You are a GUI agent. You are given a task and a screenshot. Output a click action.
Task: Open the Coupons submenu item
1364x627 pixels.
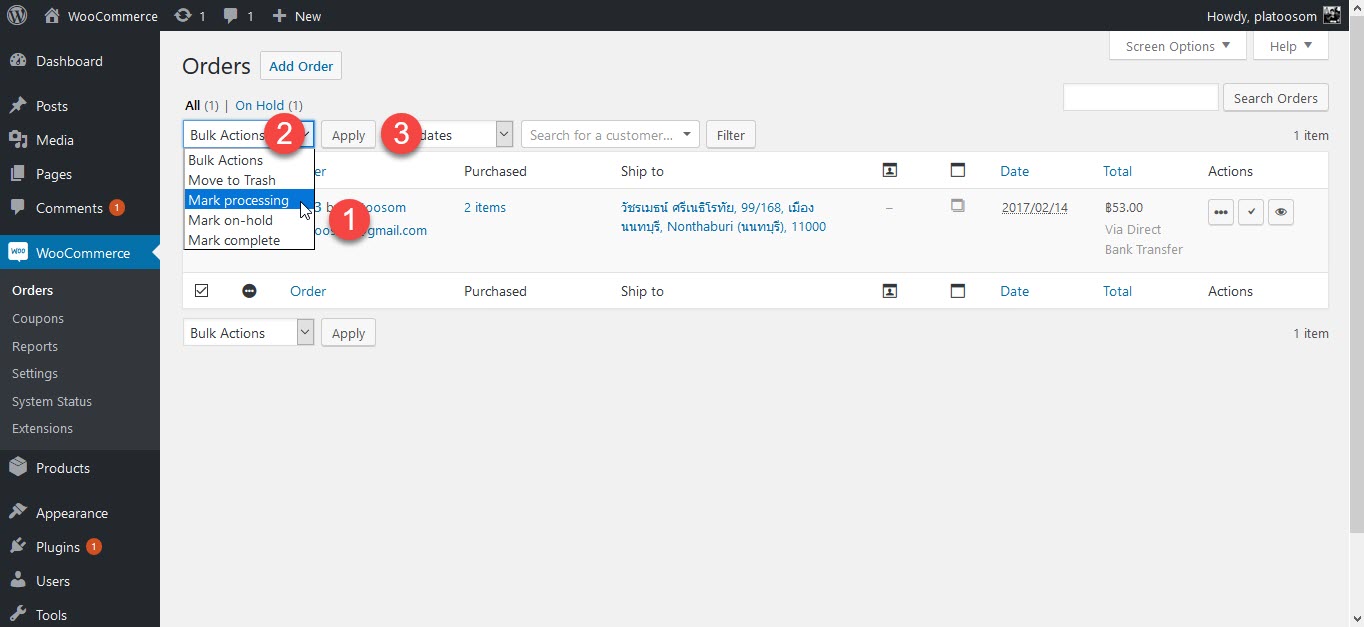pos(38,319)
